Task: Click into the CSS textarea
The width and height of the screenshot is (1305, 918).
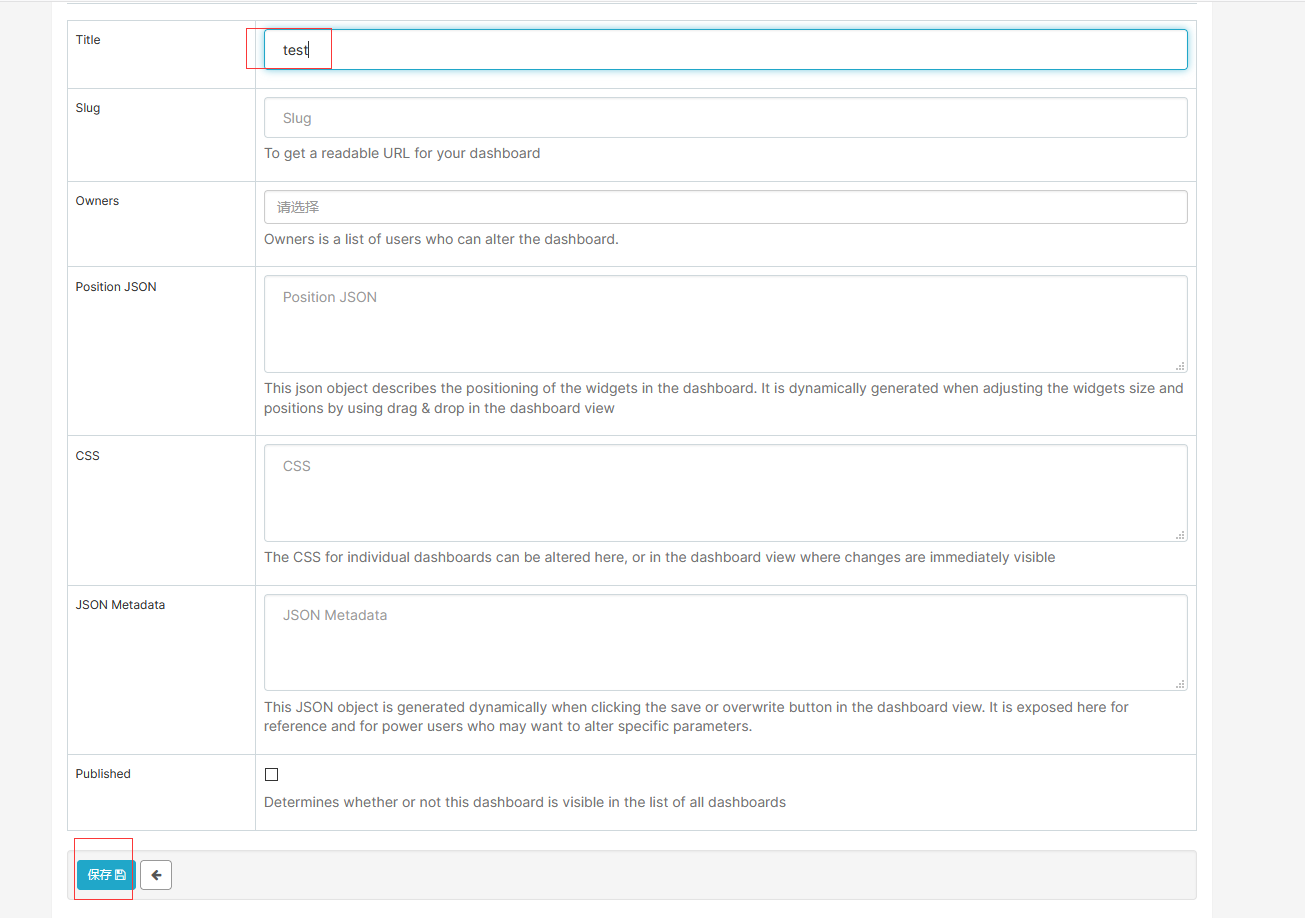Action: click(725, 493)
